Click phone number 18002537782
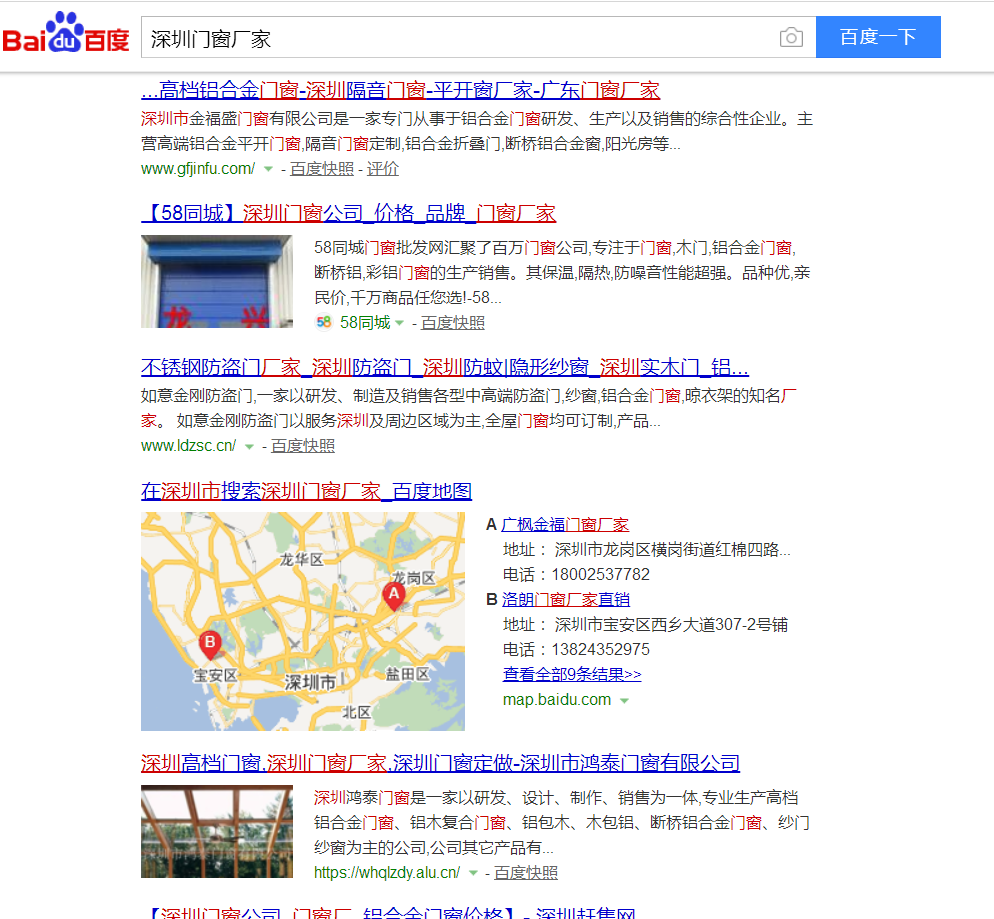The height and width of the screenshot is (919, 994). 600,575
